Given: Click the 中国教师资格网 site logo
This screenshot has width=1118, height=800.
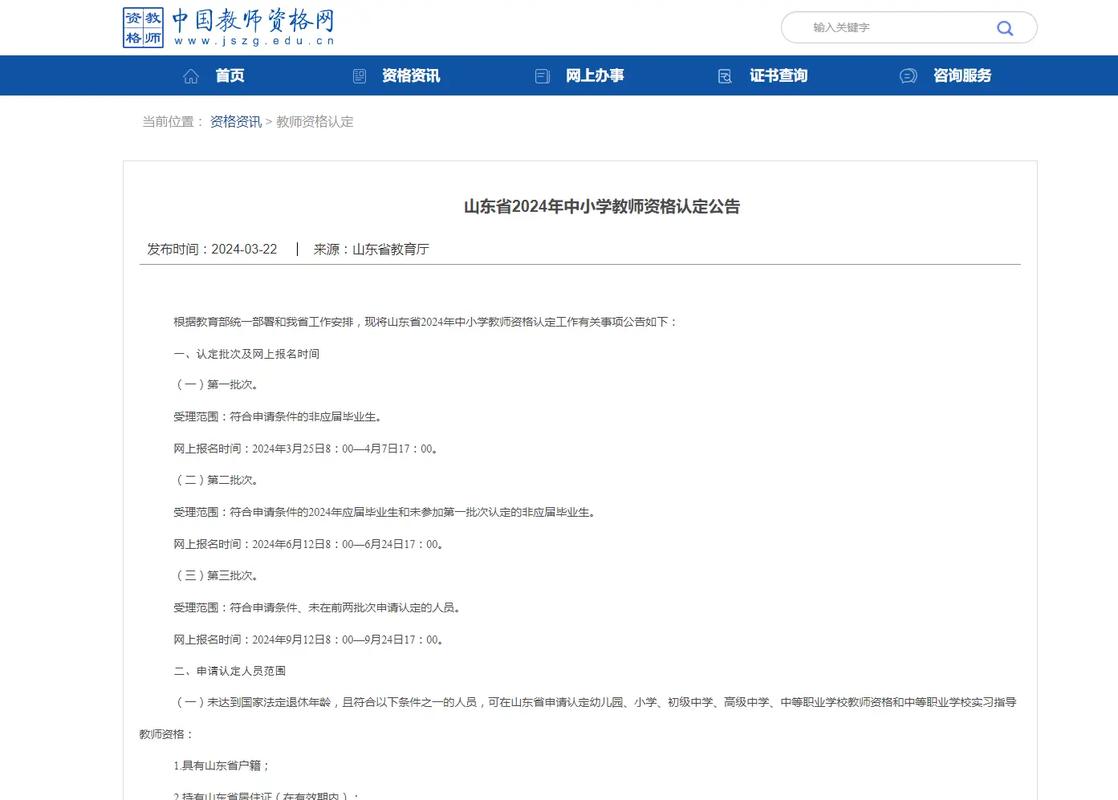Looking at the screenshot, I should tap(229, 27).
